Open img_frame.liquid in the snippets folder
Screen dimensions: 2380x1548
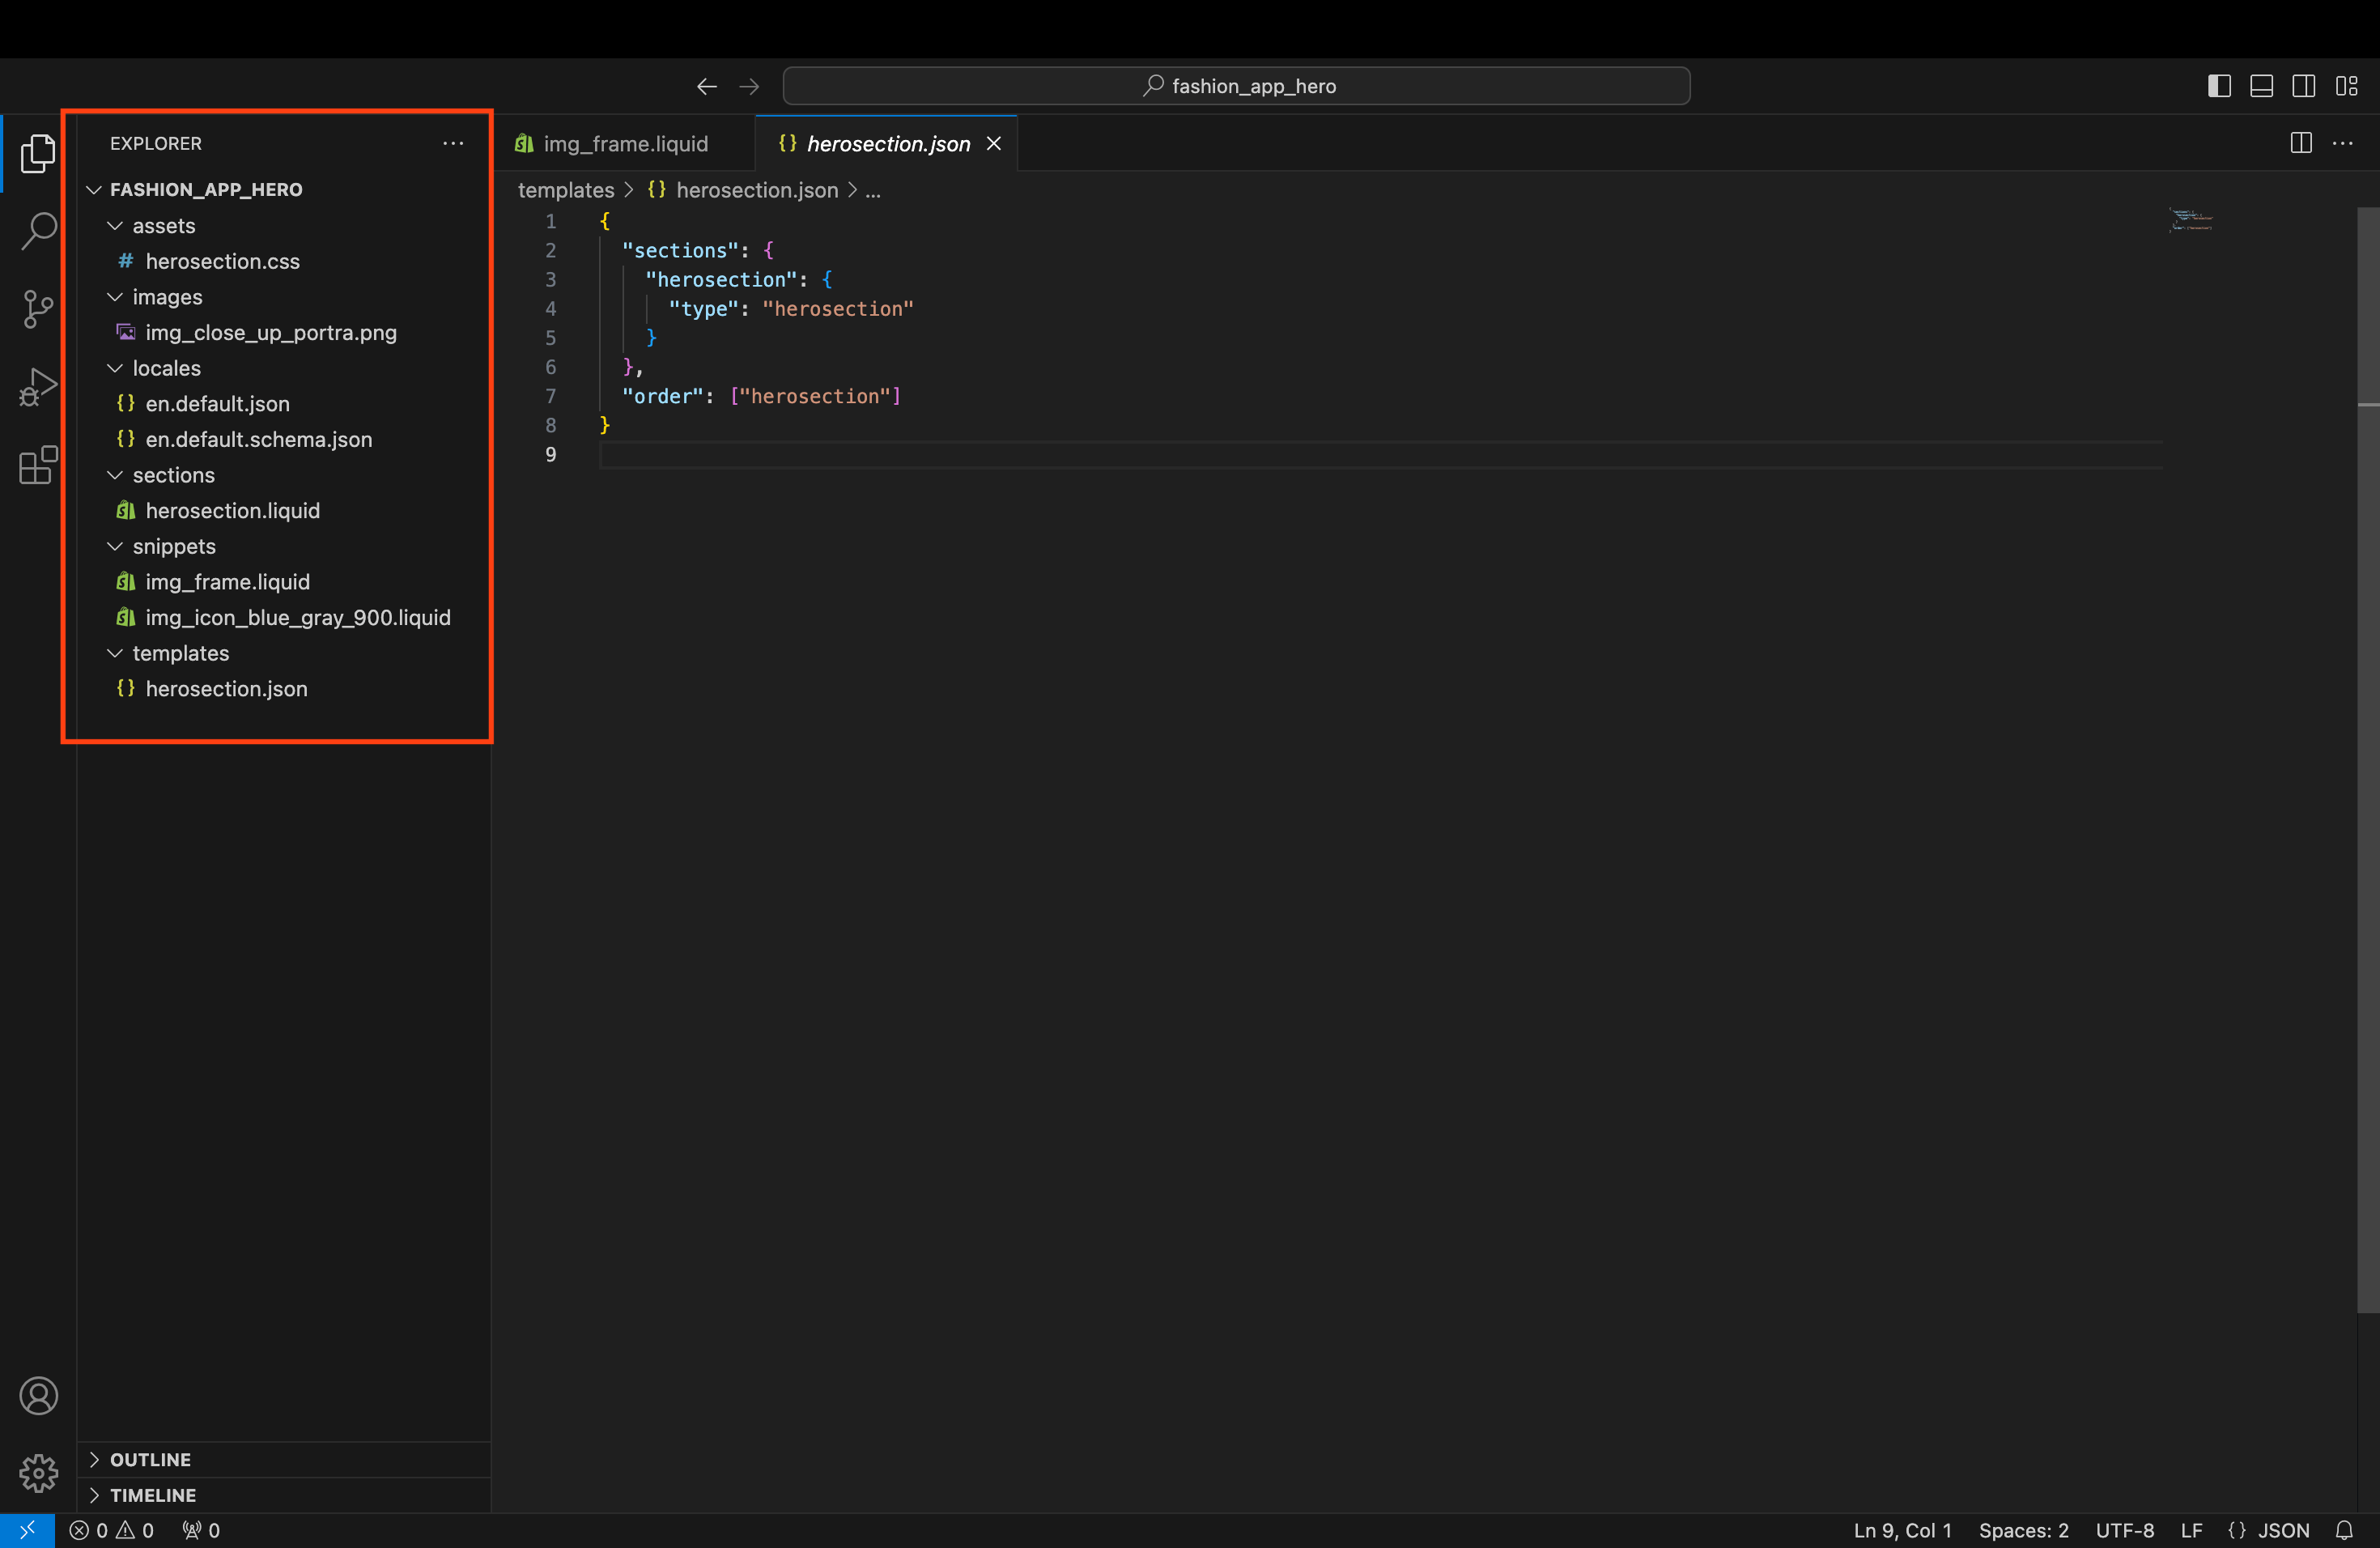[x=284, y=581]
